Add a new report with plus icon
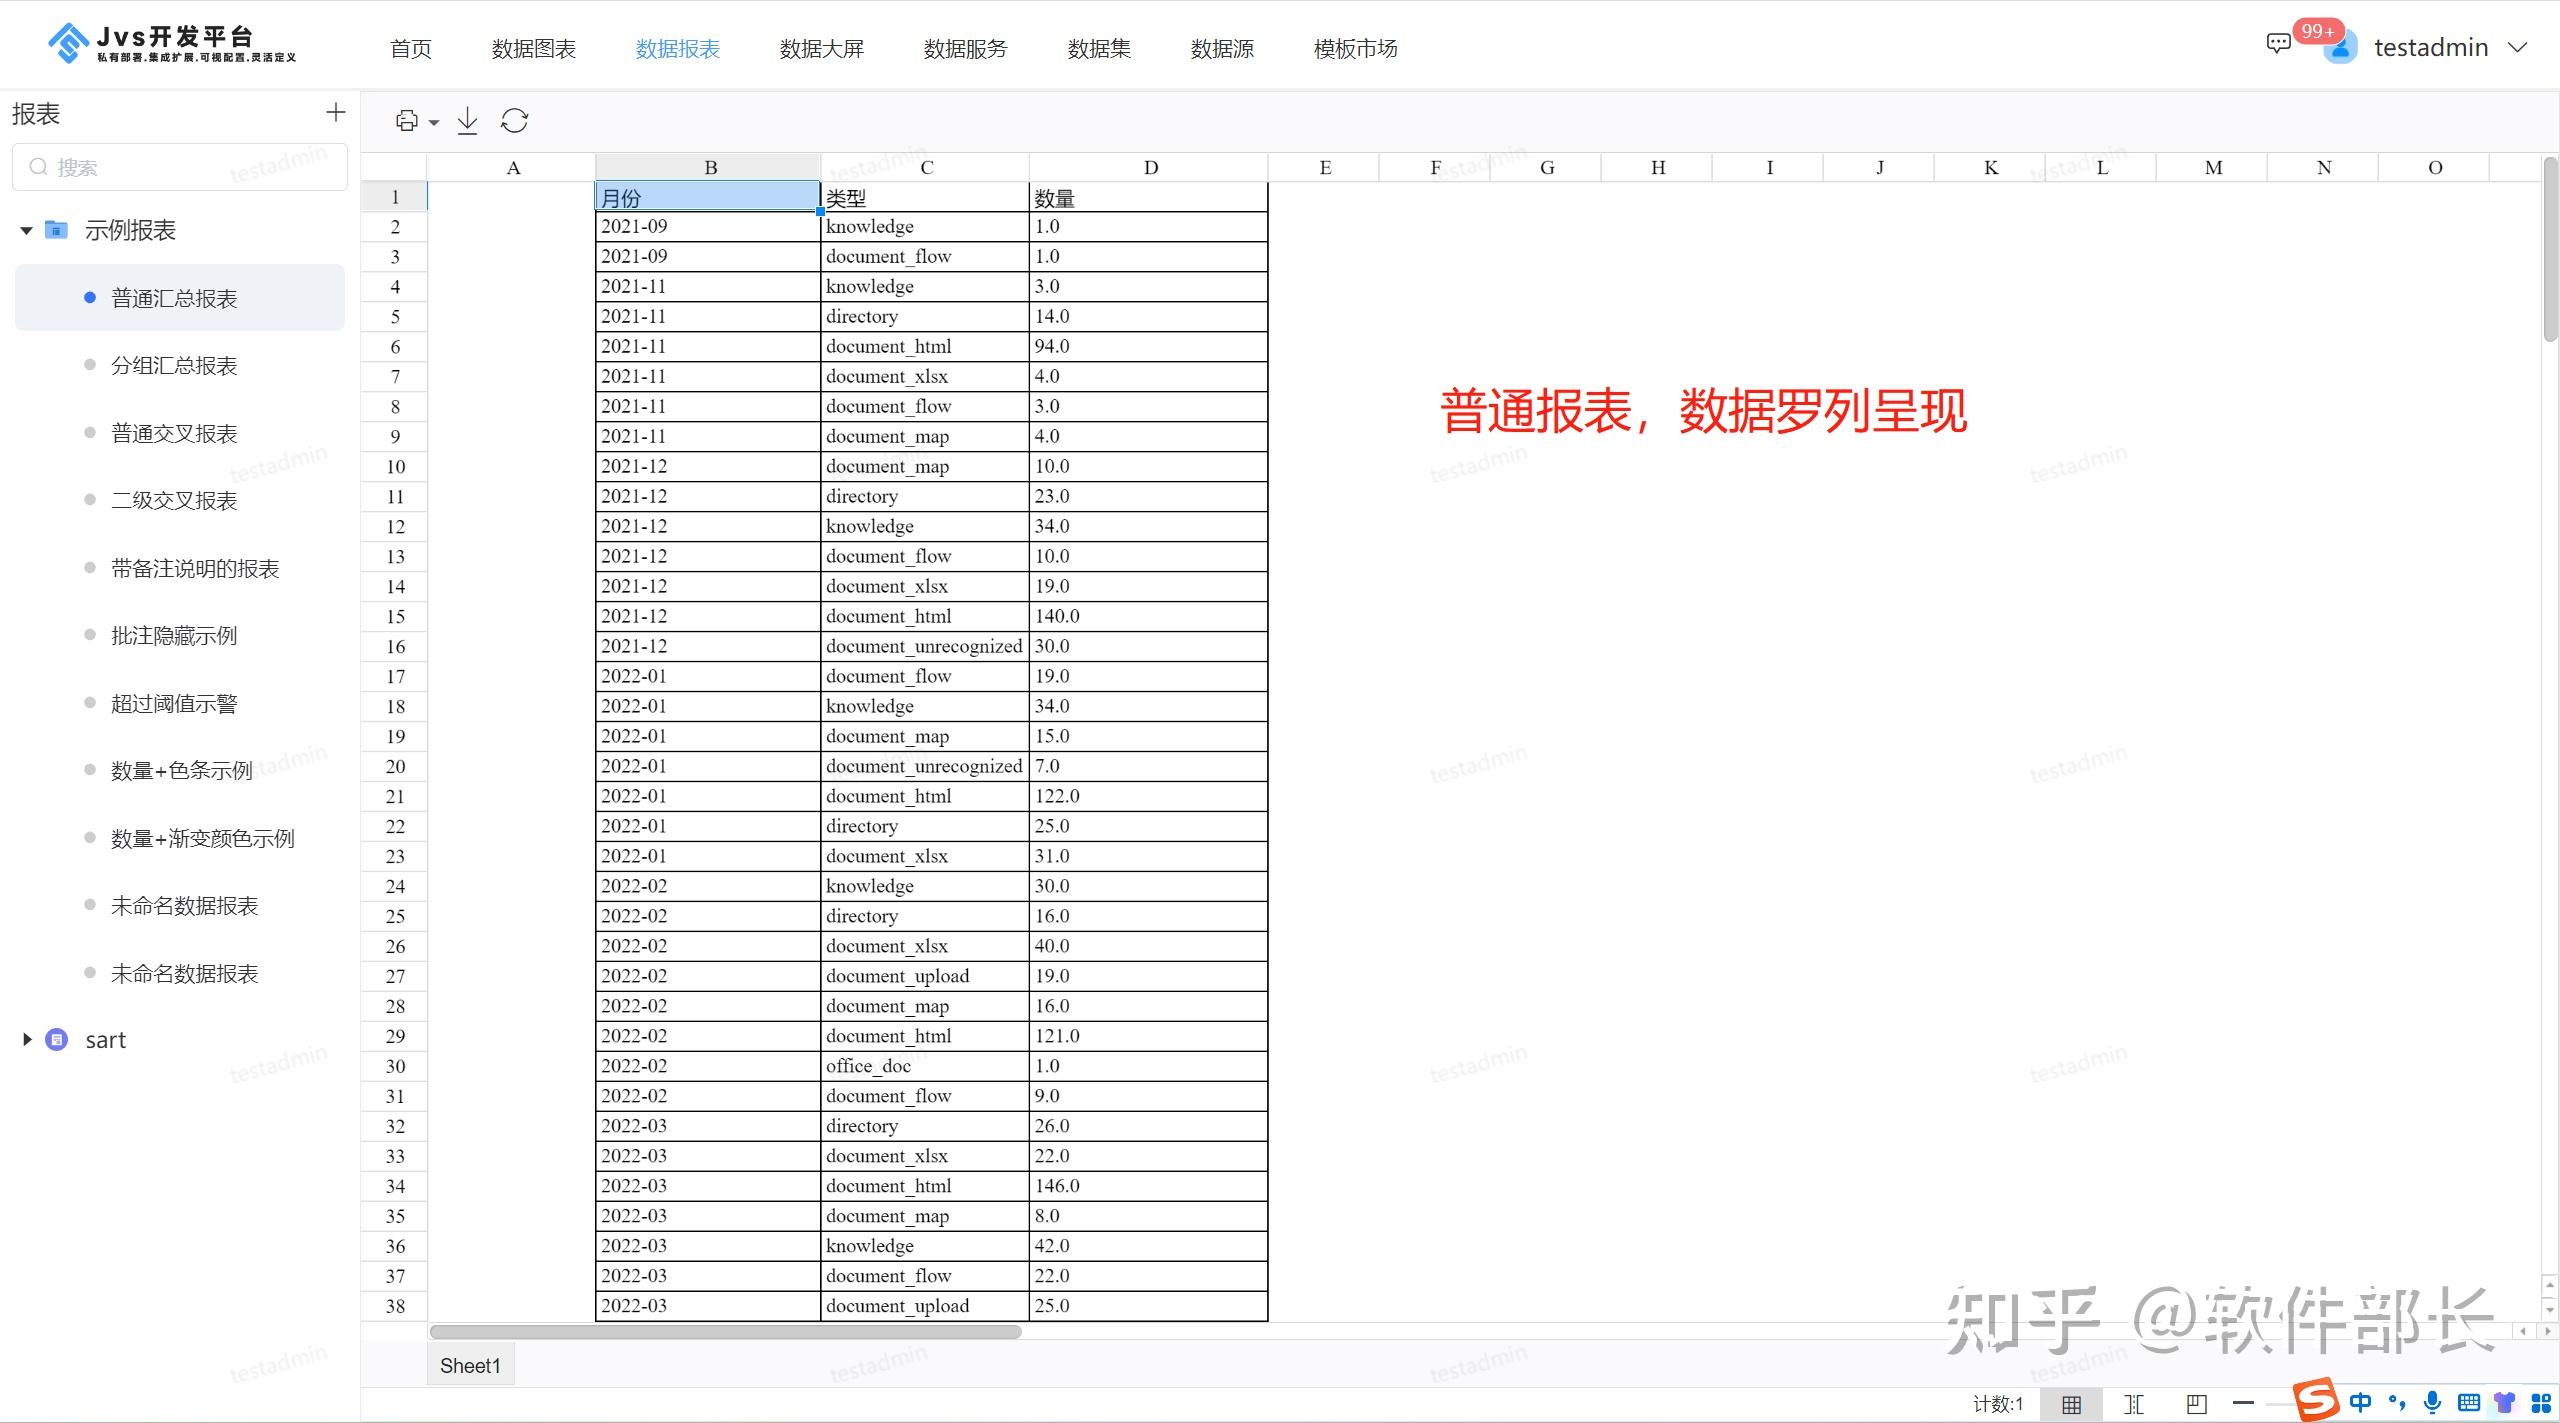 pyautogui.click(x=336, y=112)
